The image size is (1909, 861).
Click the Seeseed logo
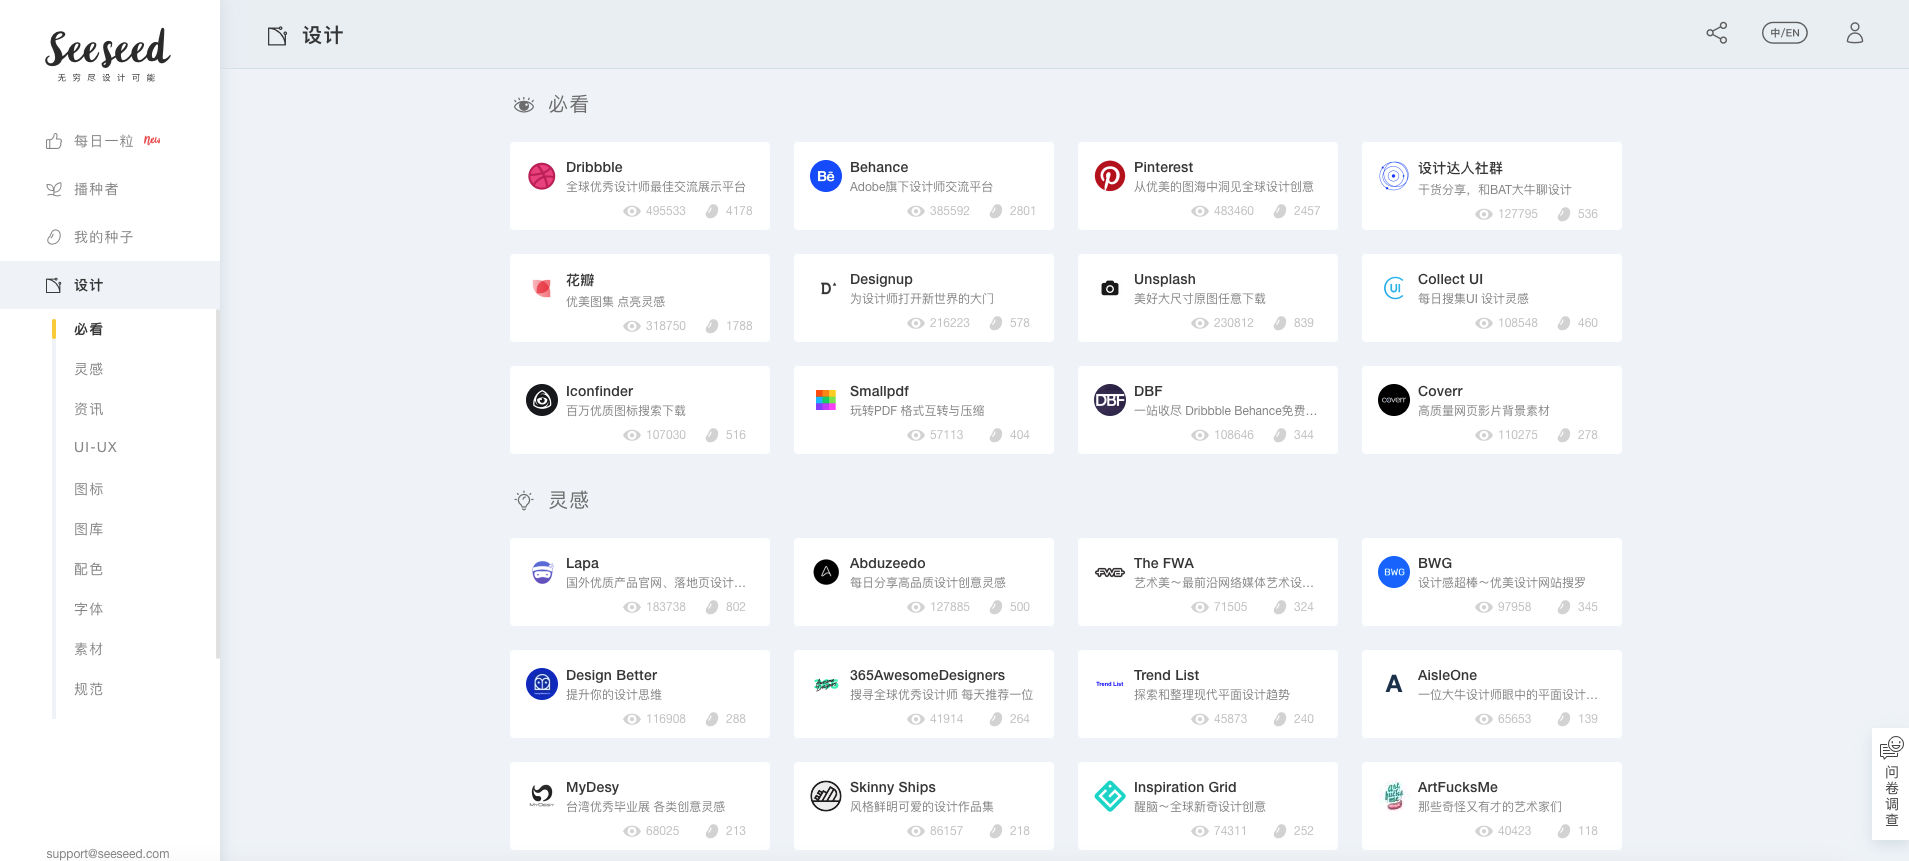108,55
